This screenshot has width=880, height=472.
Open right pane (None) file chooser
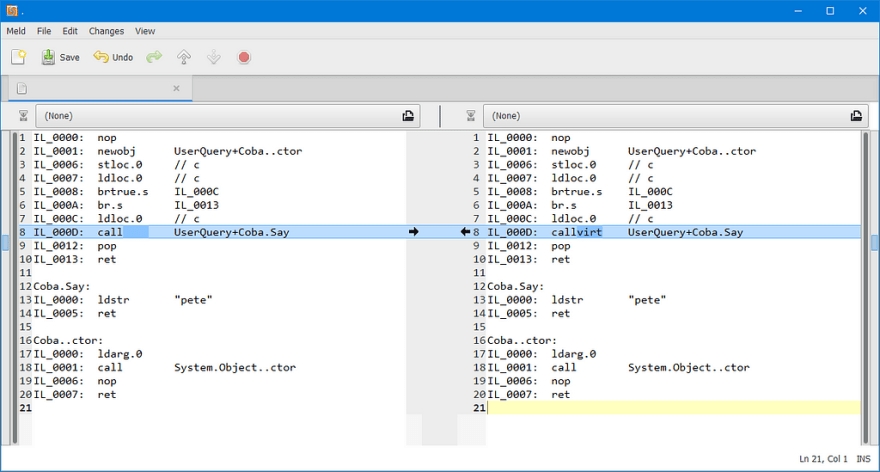(x=675, y=116)
